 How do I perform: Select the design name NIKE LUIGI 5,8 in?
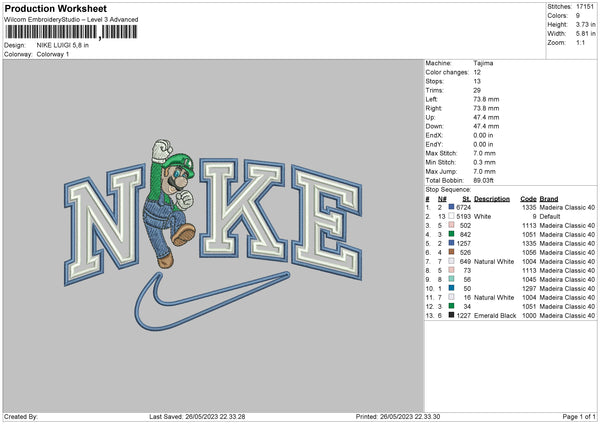pos(62,45)
